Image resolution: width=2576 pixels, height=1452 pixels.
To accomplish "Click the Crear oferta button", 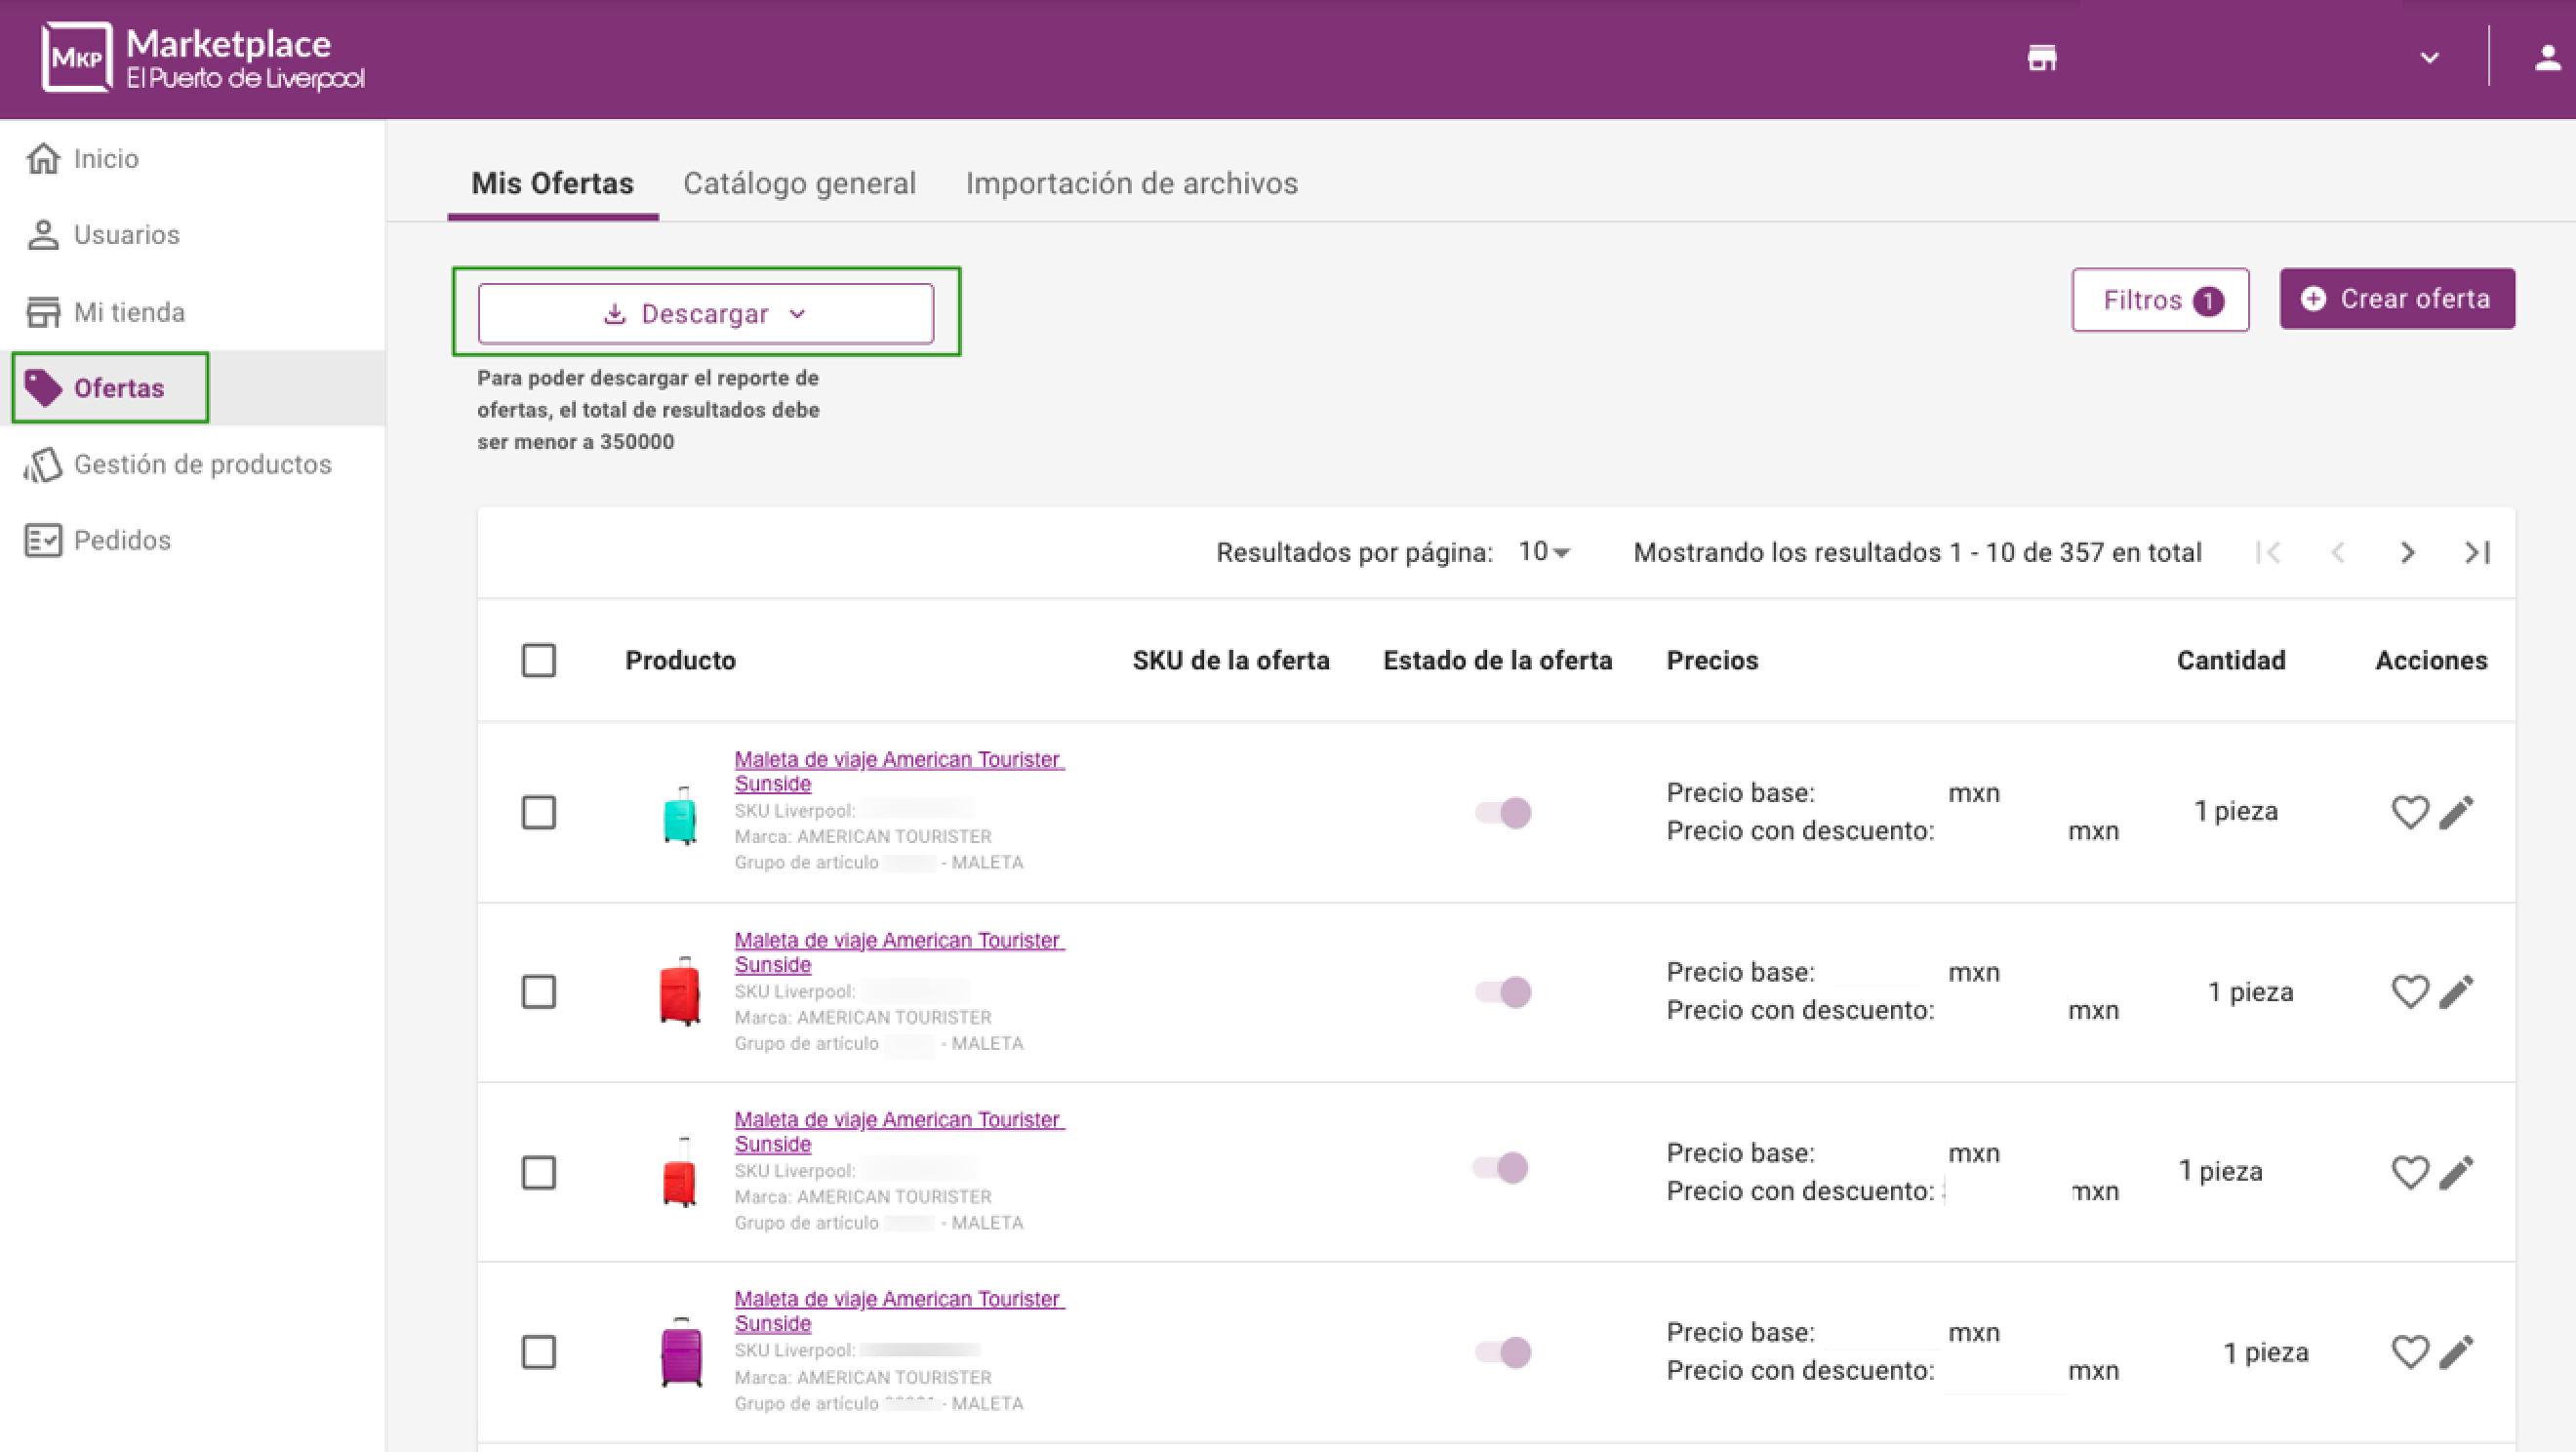I will (2396, 299).
